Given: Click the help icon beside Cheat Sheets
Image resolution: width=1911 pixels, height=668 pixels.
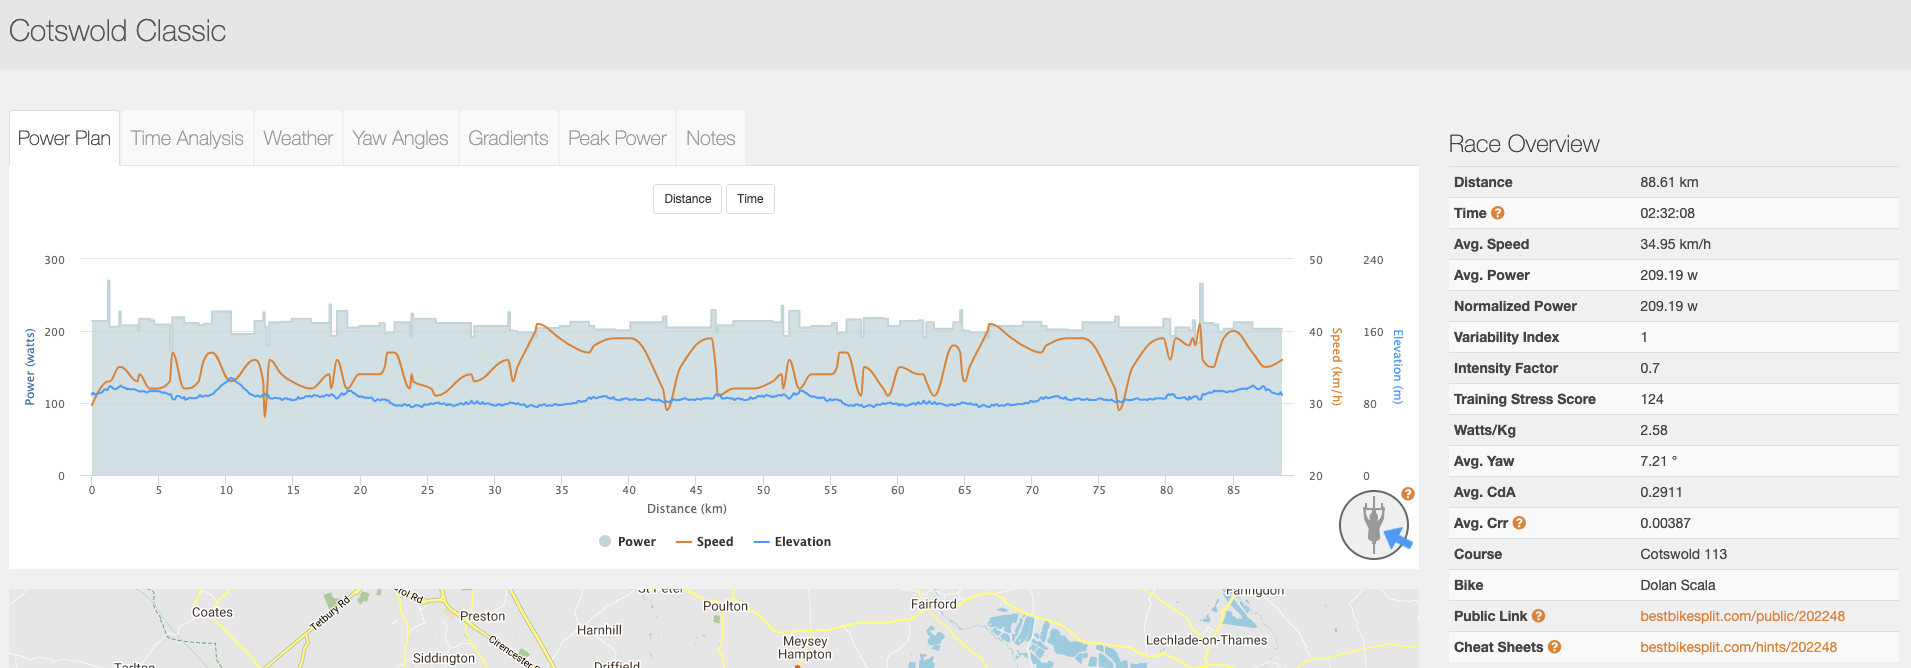Looking at the screenshot, I should coord(1554,647).
